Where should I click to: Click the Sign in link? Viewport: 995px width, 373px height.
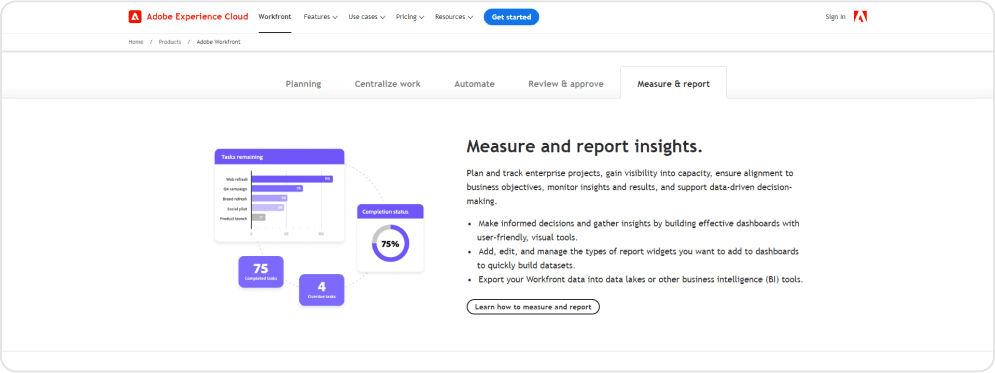[835, 17]
